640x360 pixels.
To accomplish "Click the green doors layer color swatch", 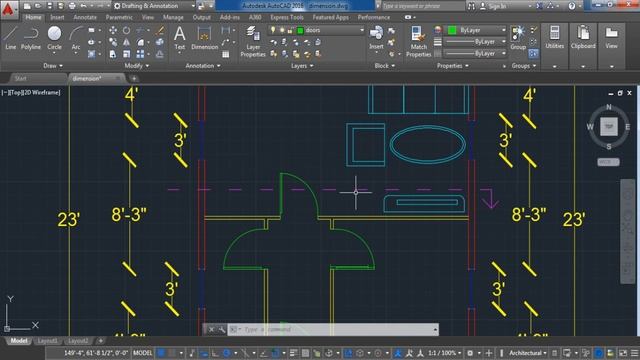I will pyautogui.click(x=300, y=30).
